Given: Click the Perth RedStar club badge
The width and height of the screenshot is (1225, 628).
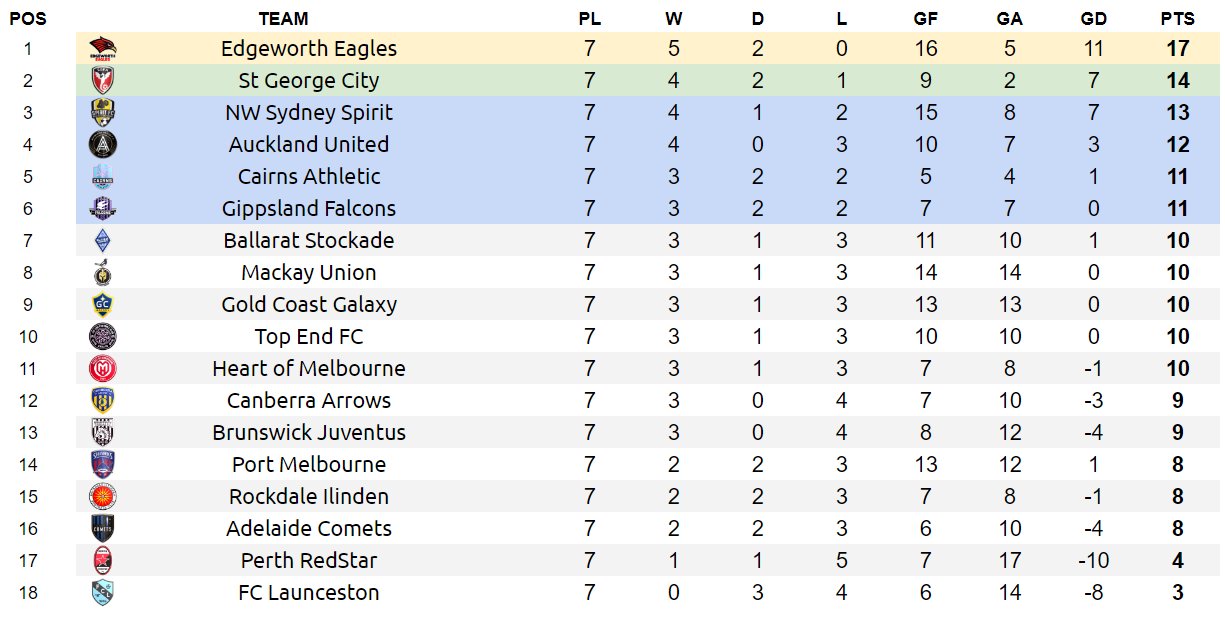Looking at the screenshot, I should (x=103, y=560).
